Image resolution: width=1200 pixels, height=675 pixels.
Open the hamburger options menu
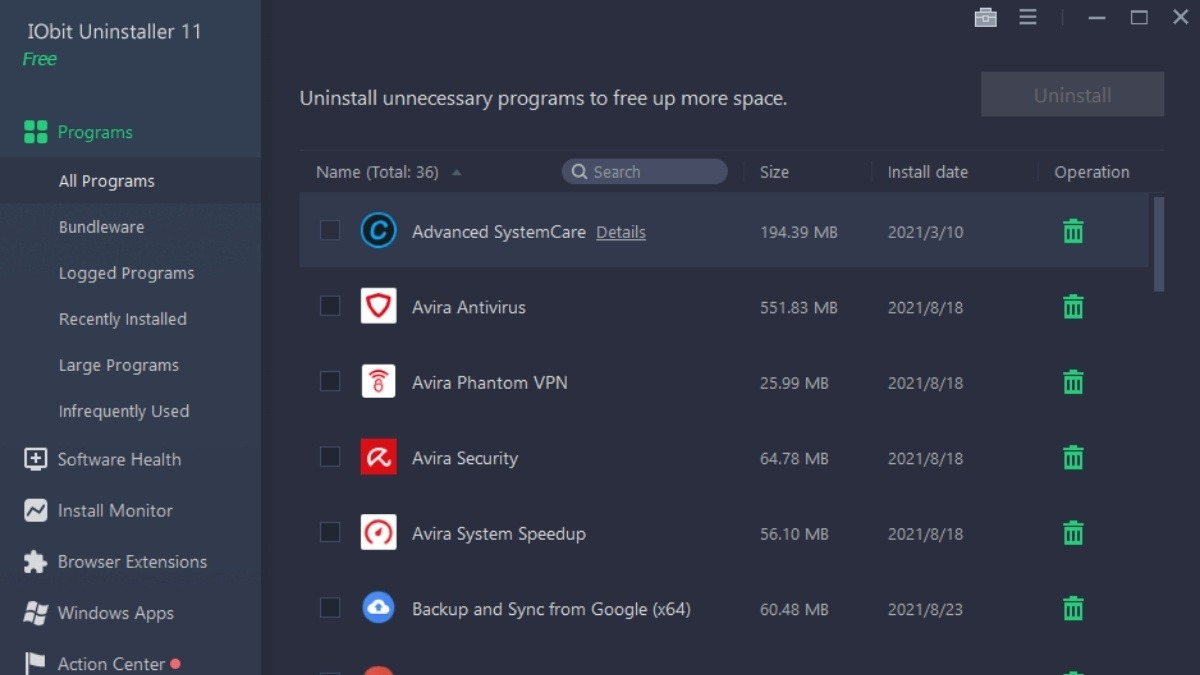[x=1028, y=18]
